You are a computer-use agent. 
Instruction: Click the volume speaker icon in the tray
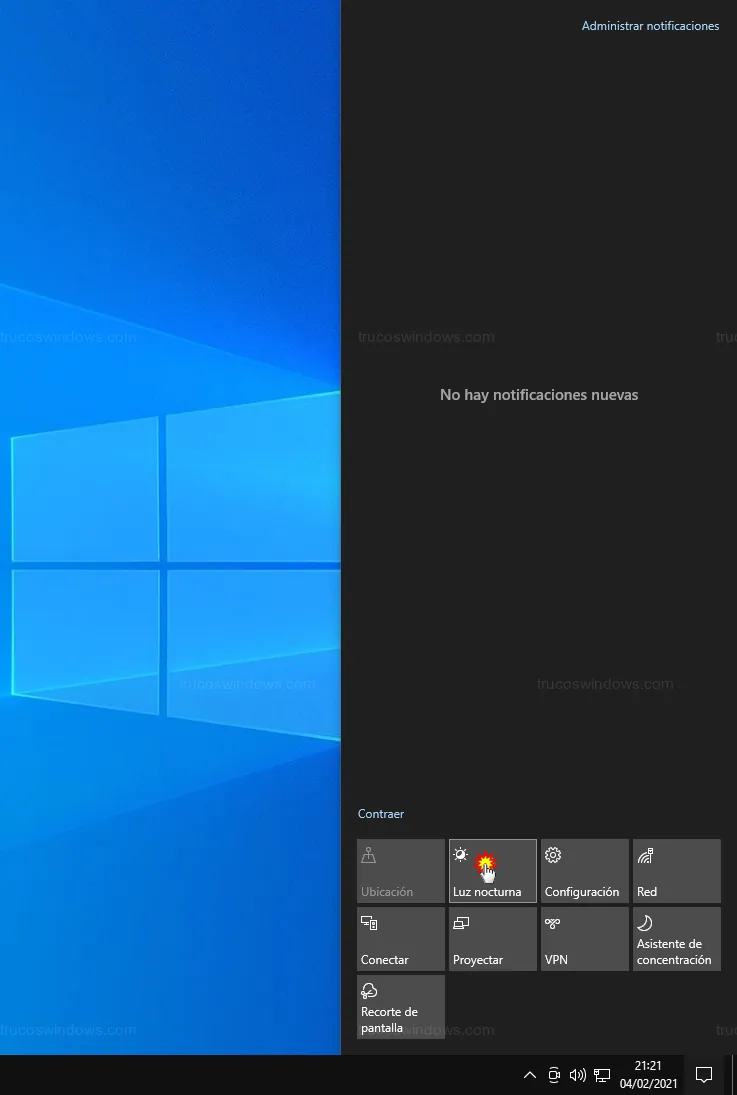click(x=577, y=1075)
